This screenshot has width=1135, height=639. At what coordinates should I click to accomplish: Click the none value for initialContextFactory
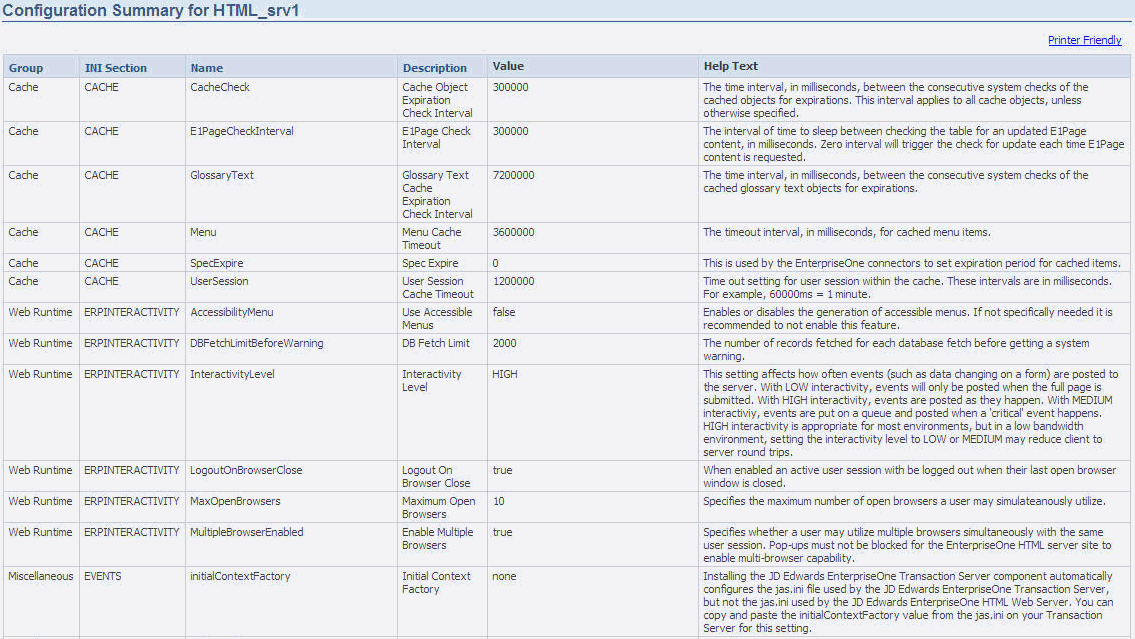[x=505, y=576]
